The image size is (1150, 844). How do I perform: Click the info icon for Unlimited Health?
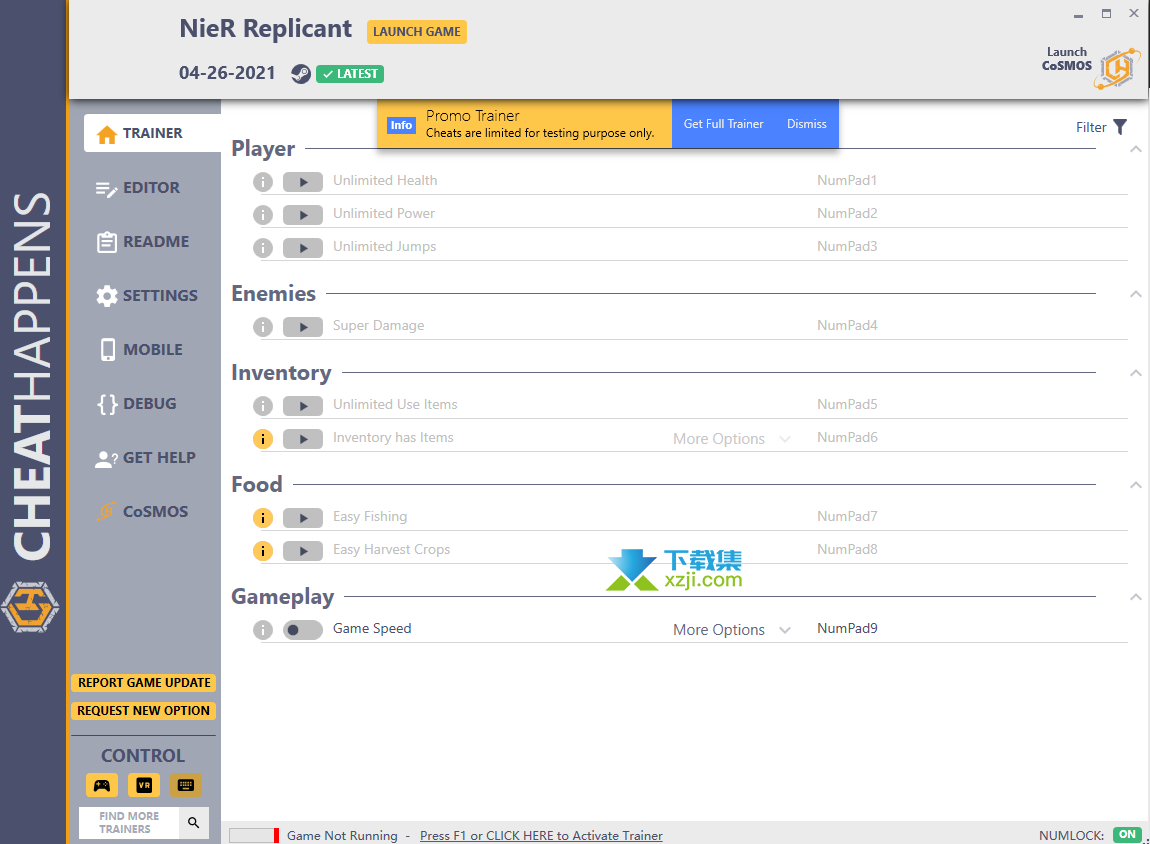(263, 182)
